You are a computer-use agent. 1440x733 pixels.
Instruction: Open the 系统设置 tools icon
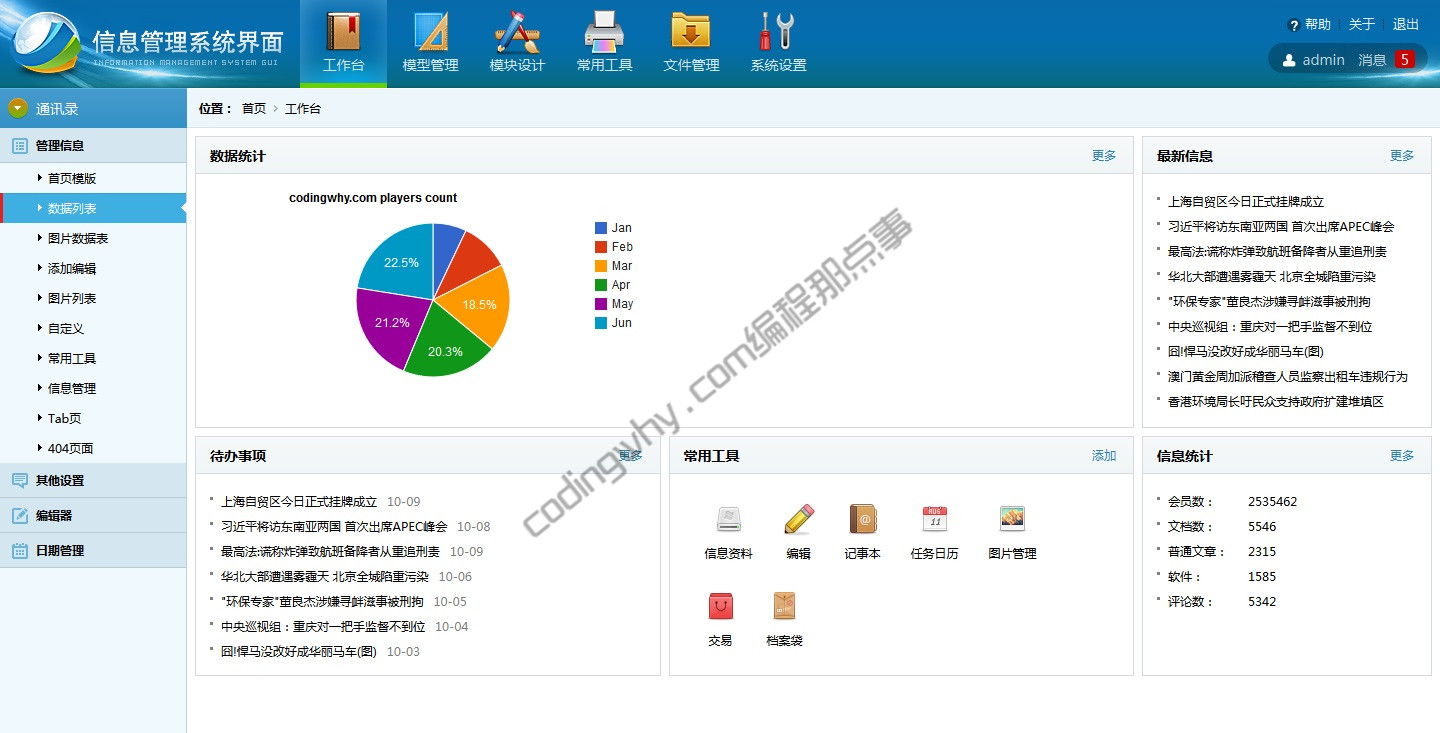point(778,33)
